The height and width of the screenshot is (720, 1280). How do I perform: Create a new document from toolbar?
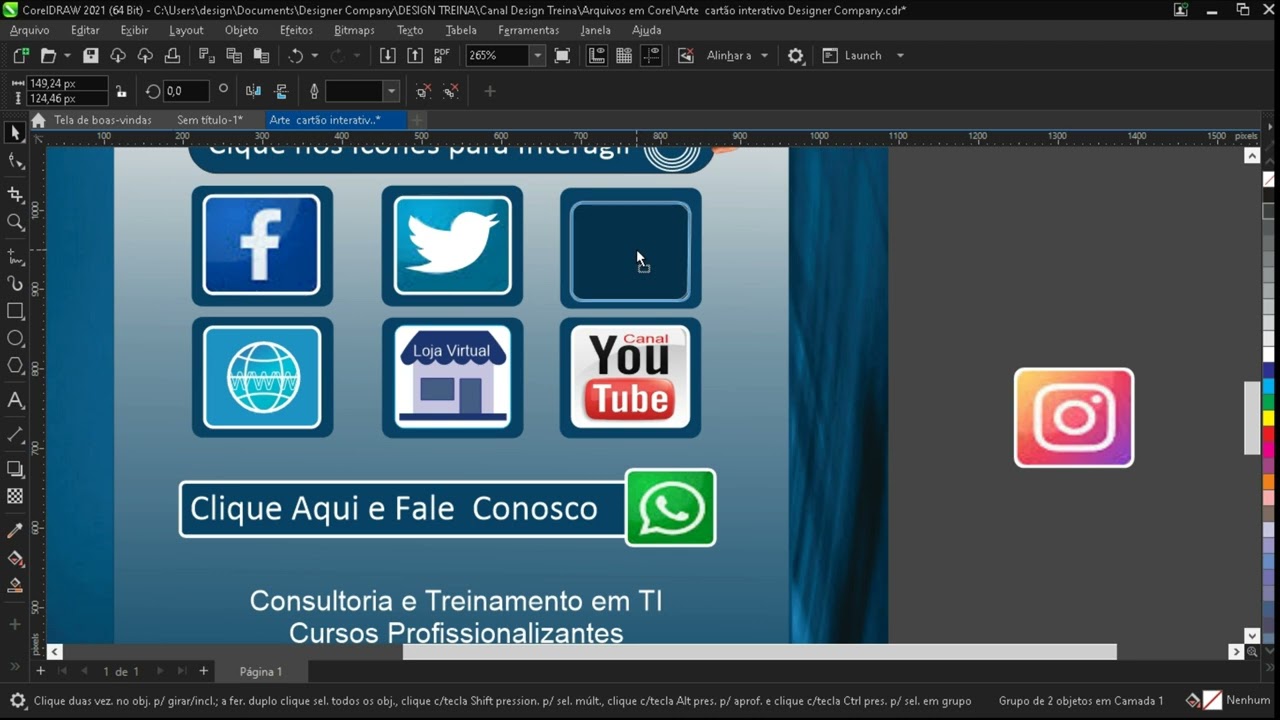click(x=21, y=56)
